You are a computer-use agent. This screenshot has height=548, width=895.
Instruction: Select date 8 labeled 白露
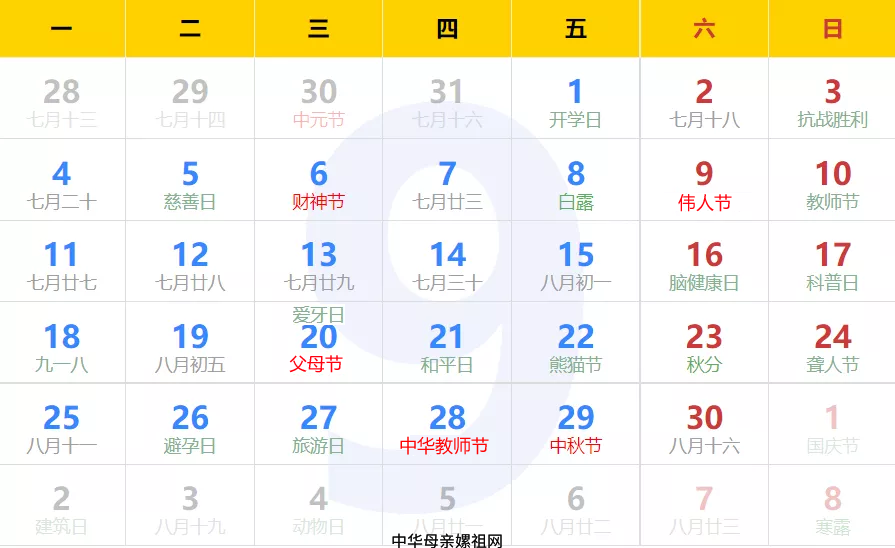[576, 180]
